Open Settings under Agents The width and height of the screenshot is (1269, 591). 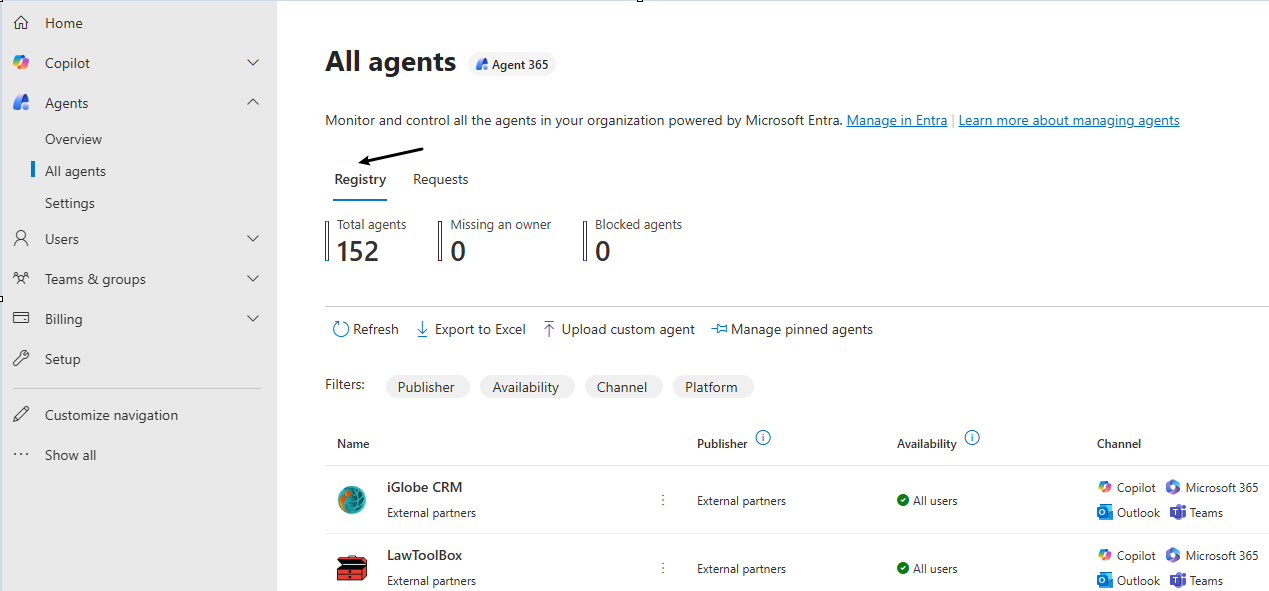pos(70,203)
